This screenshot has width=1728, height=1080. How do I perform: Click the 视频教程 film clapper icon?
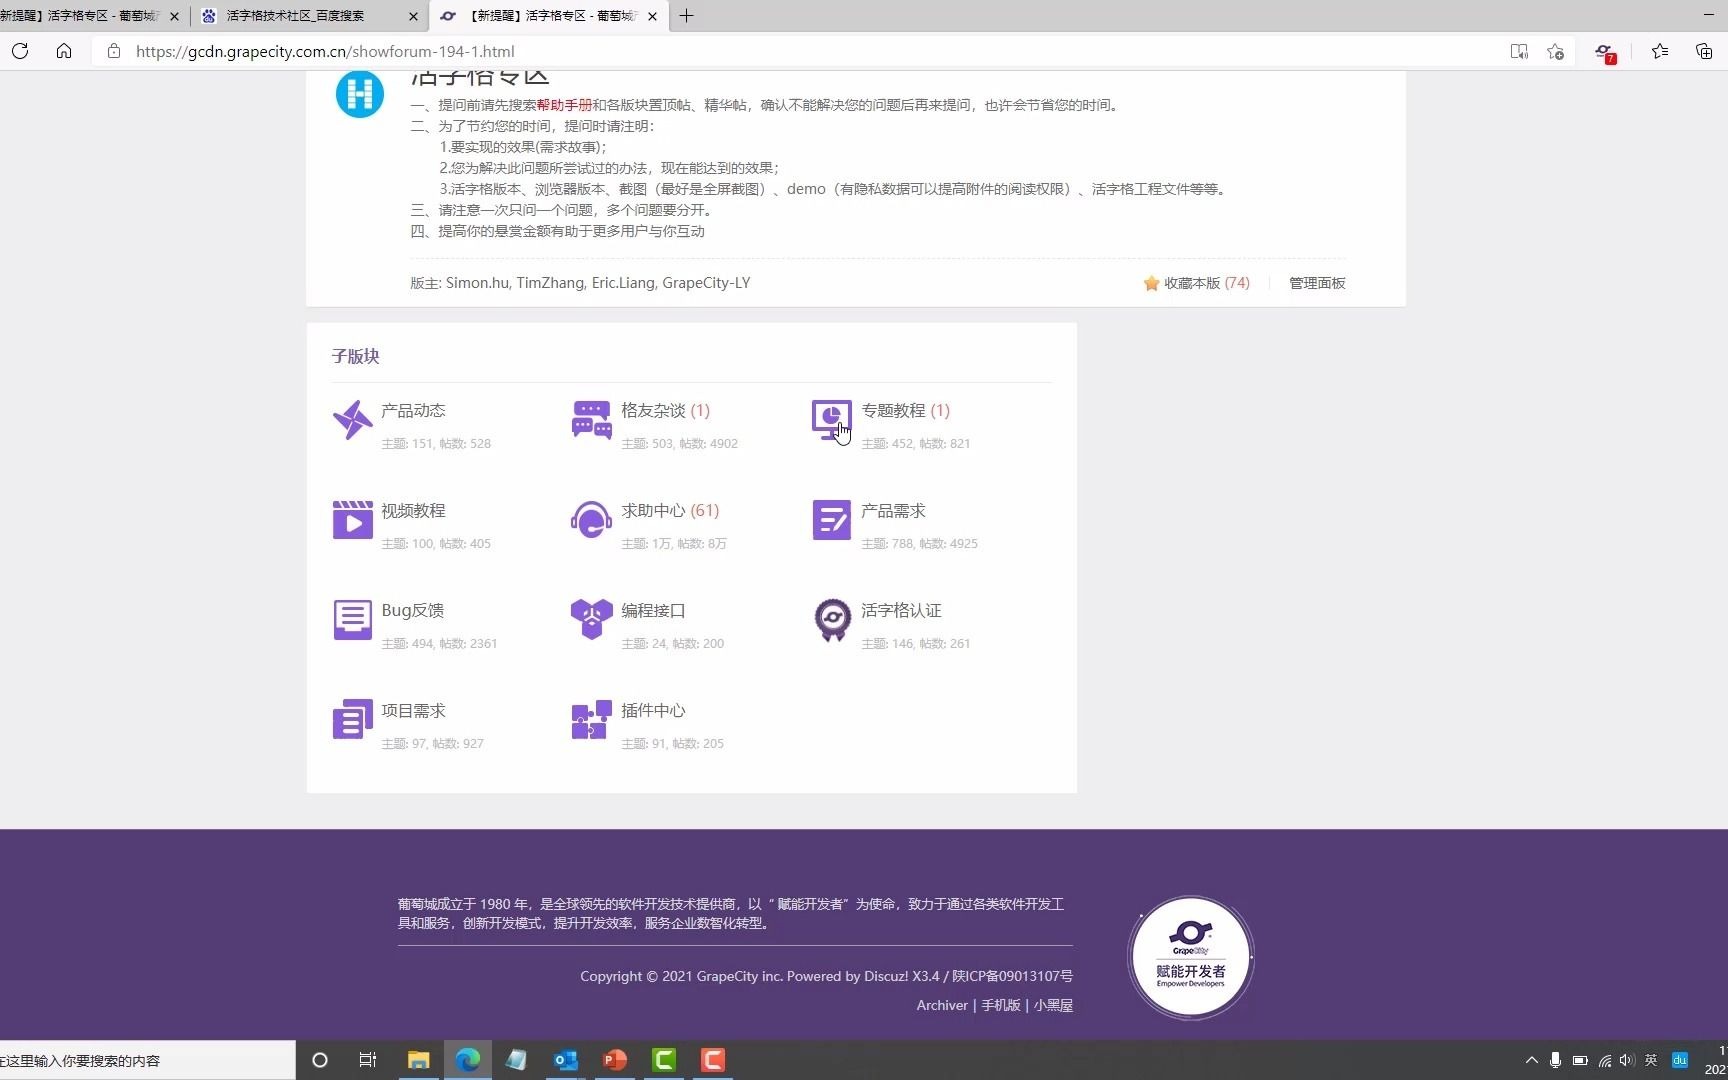pyautogui.click(x=351, y=519)
